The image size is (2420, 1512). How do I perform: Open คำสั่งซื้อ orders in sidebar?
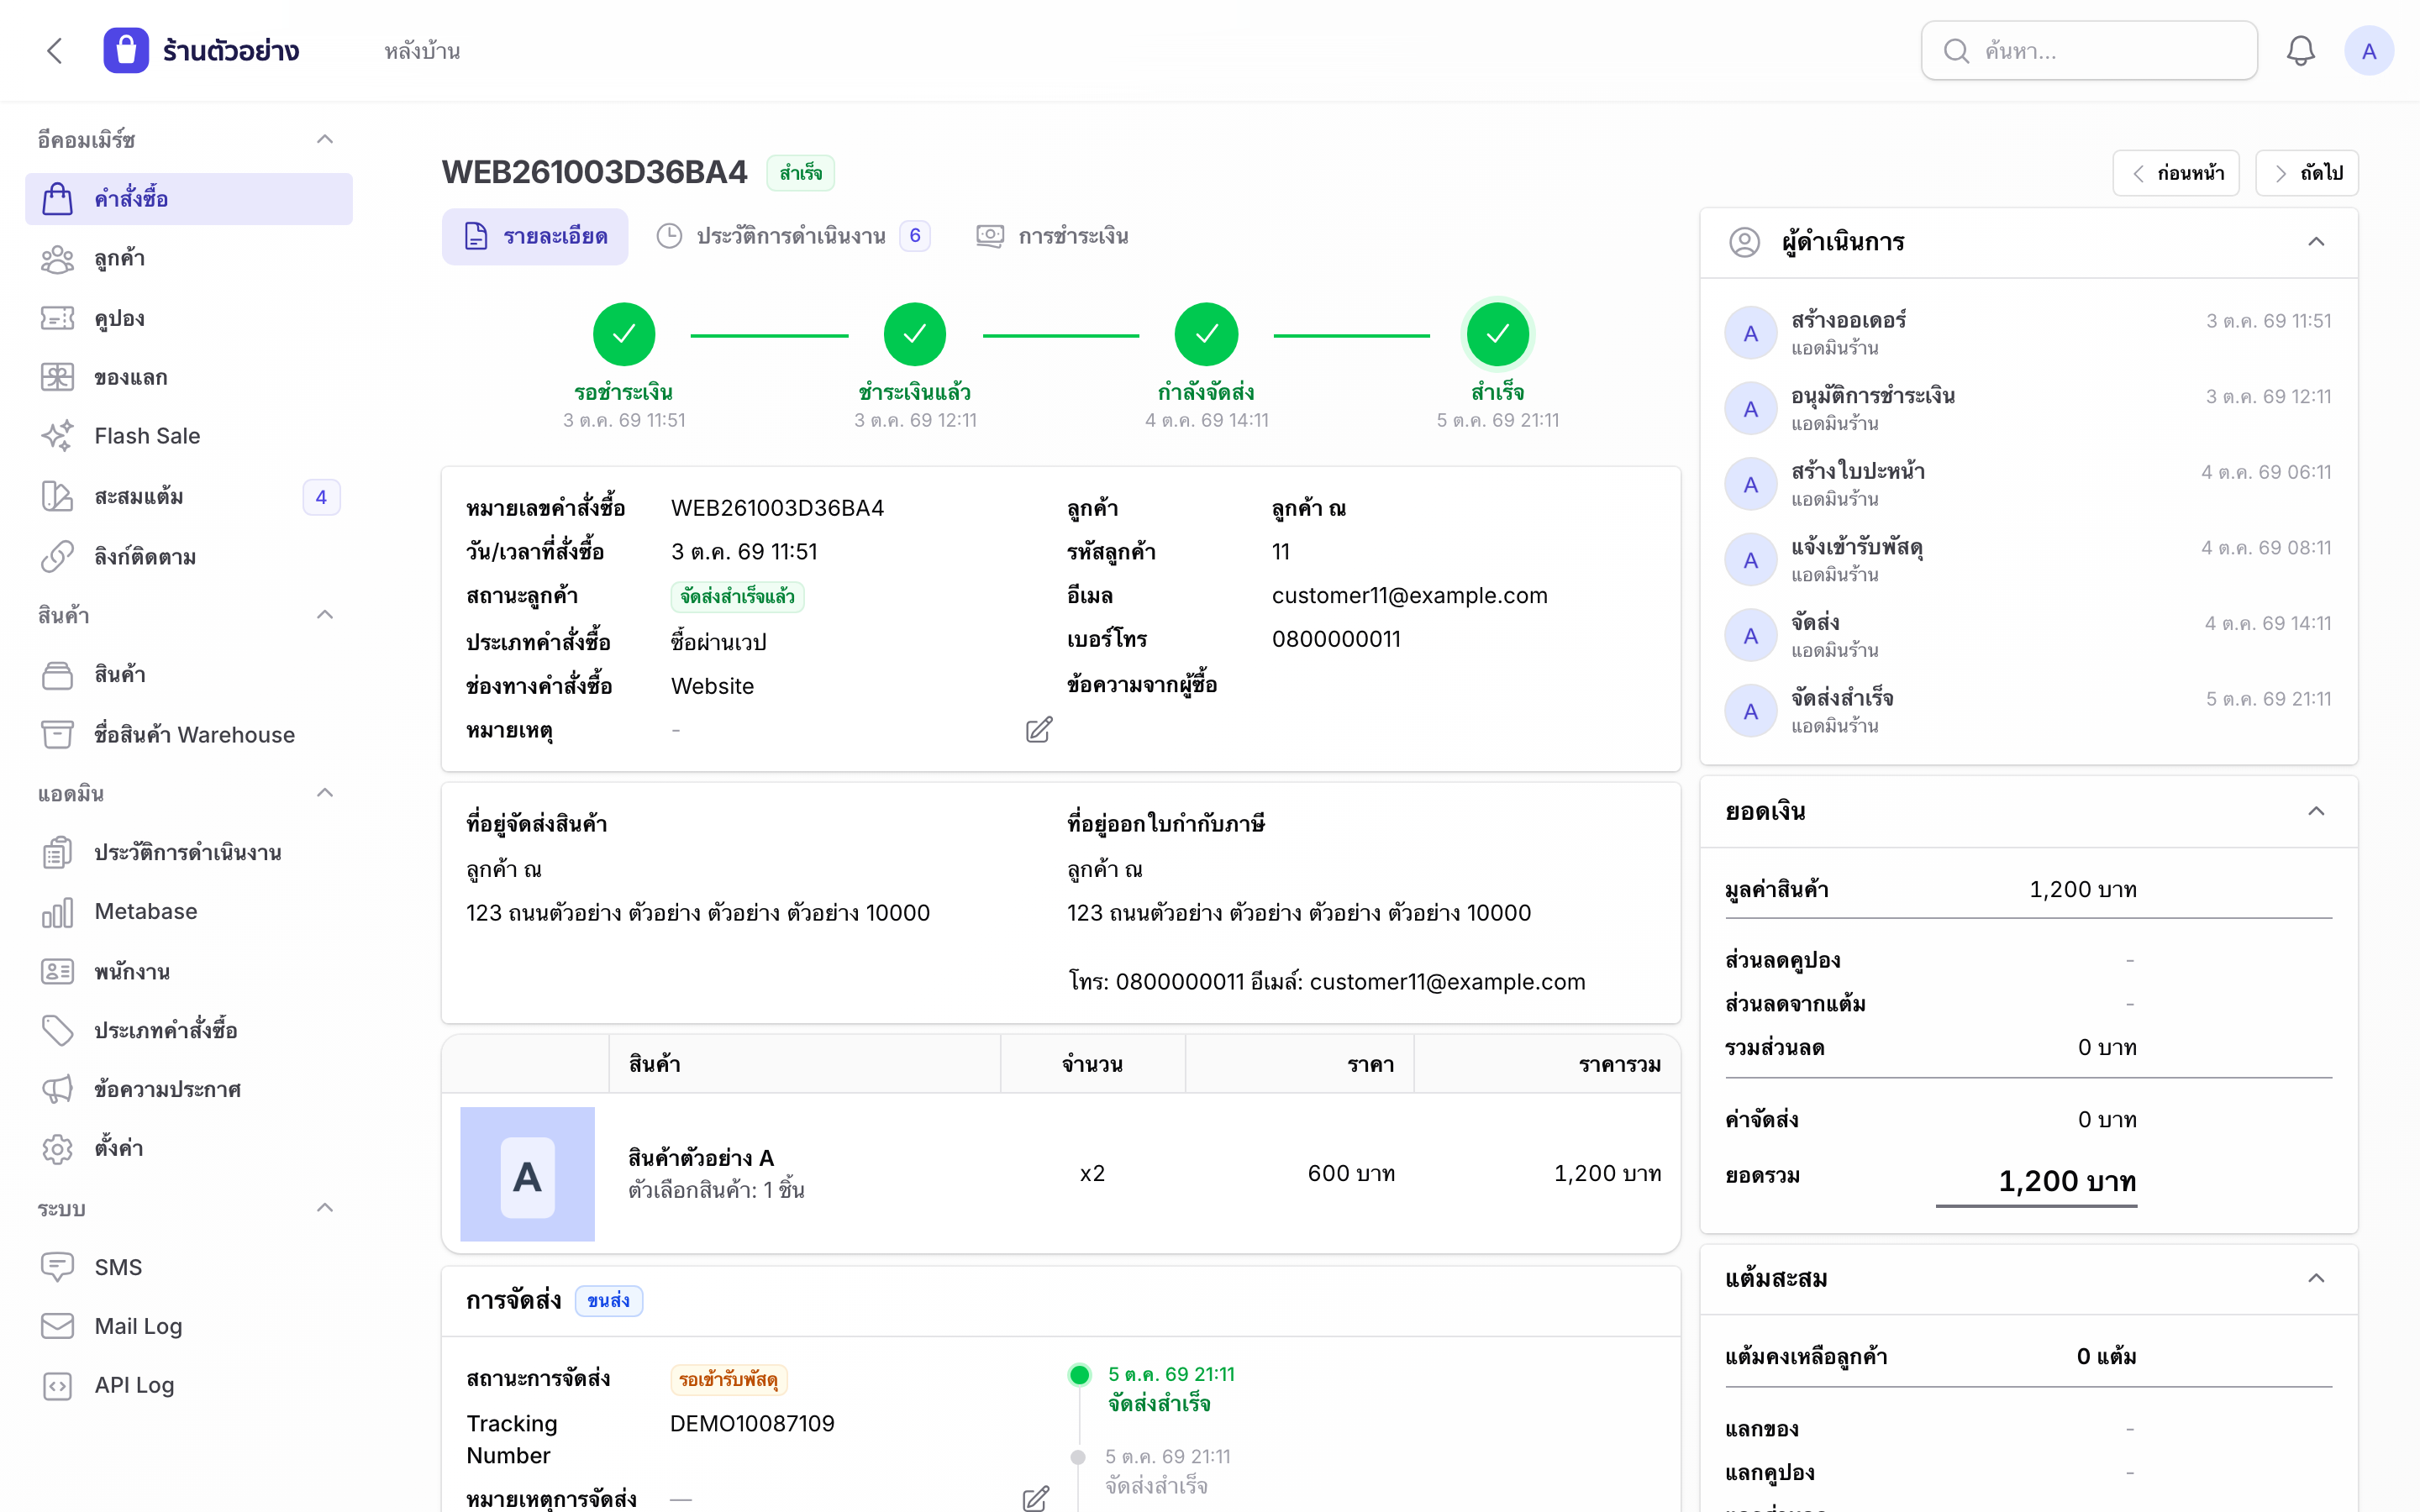(x=189, y=199)
